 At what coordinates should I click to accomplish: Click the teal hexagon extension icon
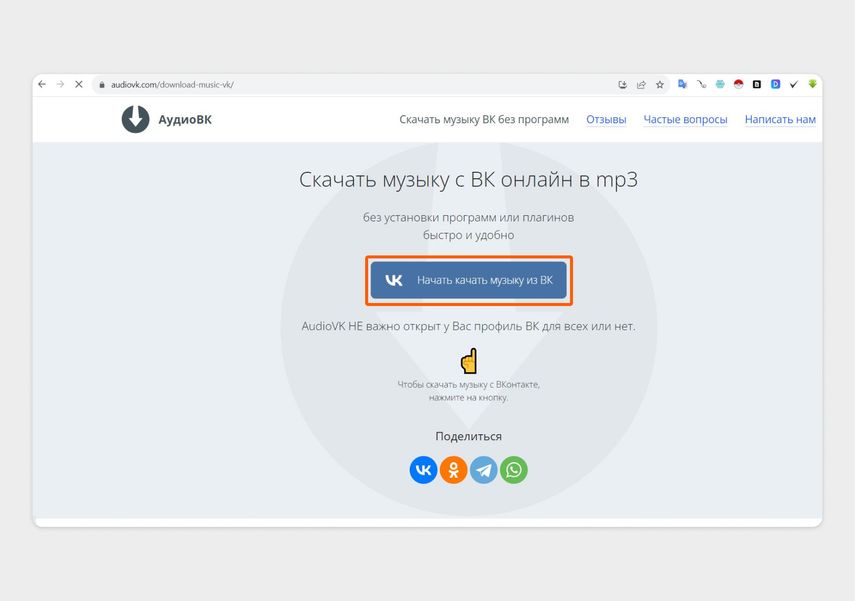(720, 84)
